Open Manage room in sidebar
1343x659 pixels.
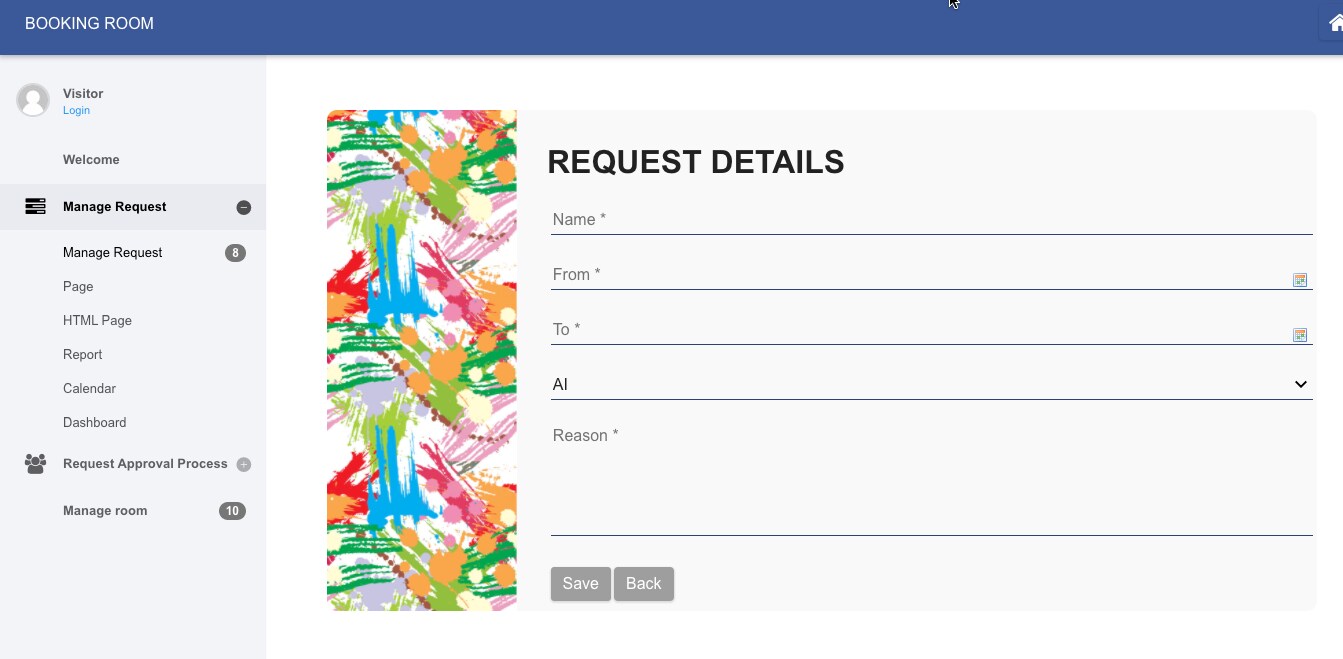point(105,511)
